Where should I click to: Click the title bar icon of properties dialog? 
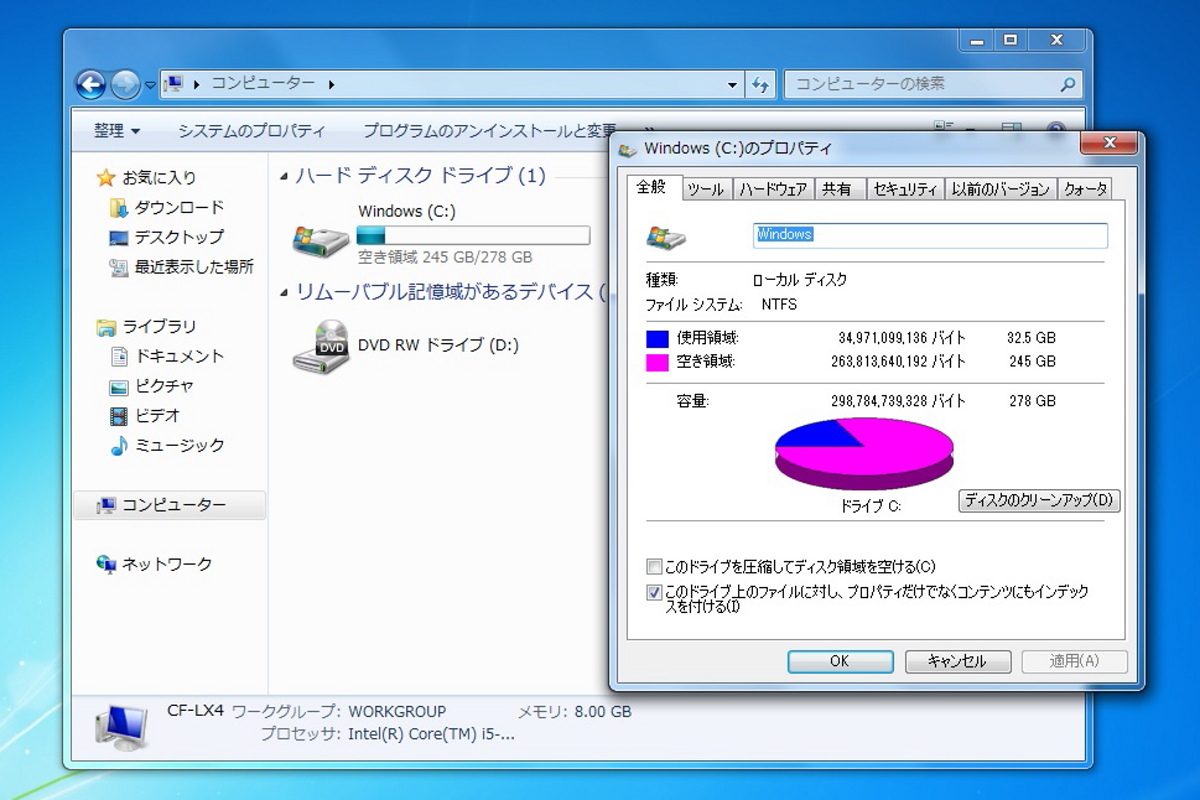click(628, 149)
